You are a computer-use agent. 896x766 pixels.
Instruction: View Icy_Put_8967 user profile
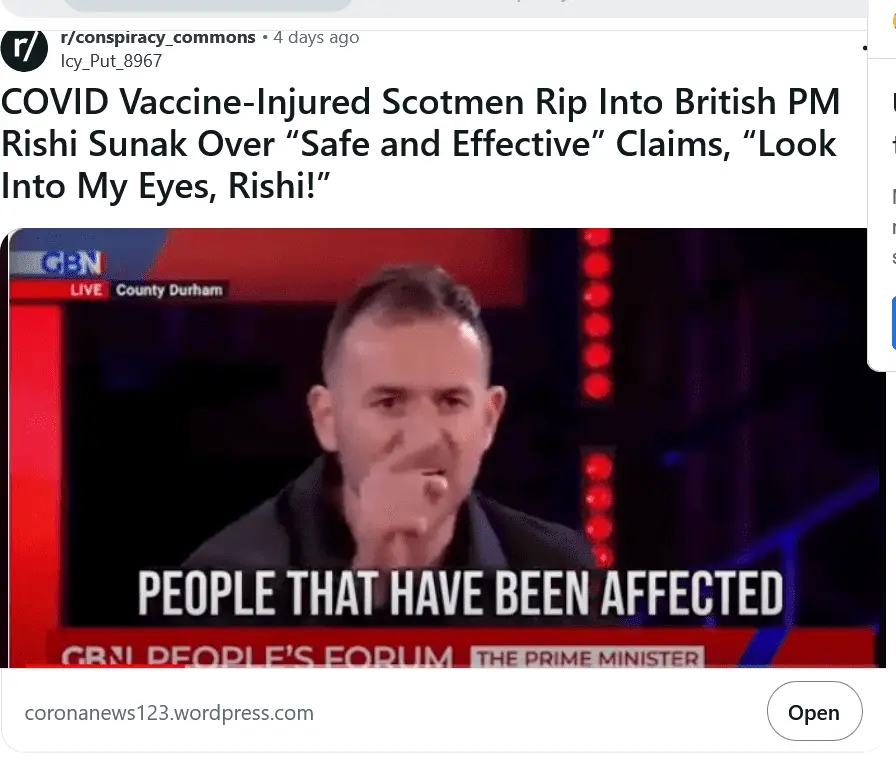point(111,61)
